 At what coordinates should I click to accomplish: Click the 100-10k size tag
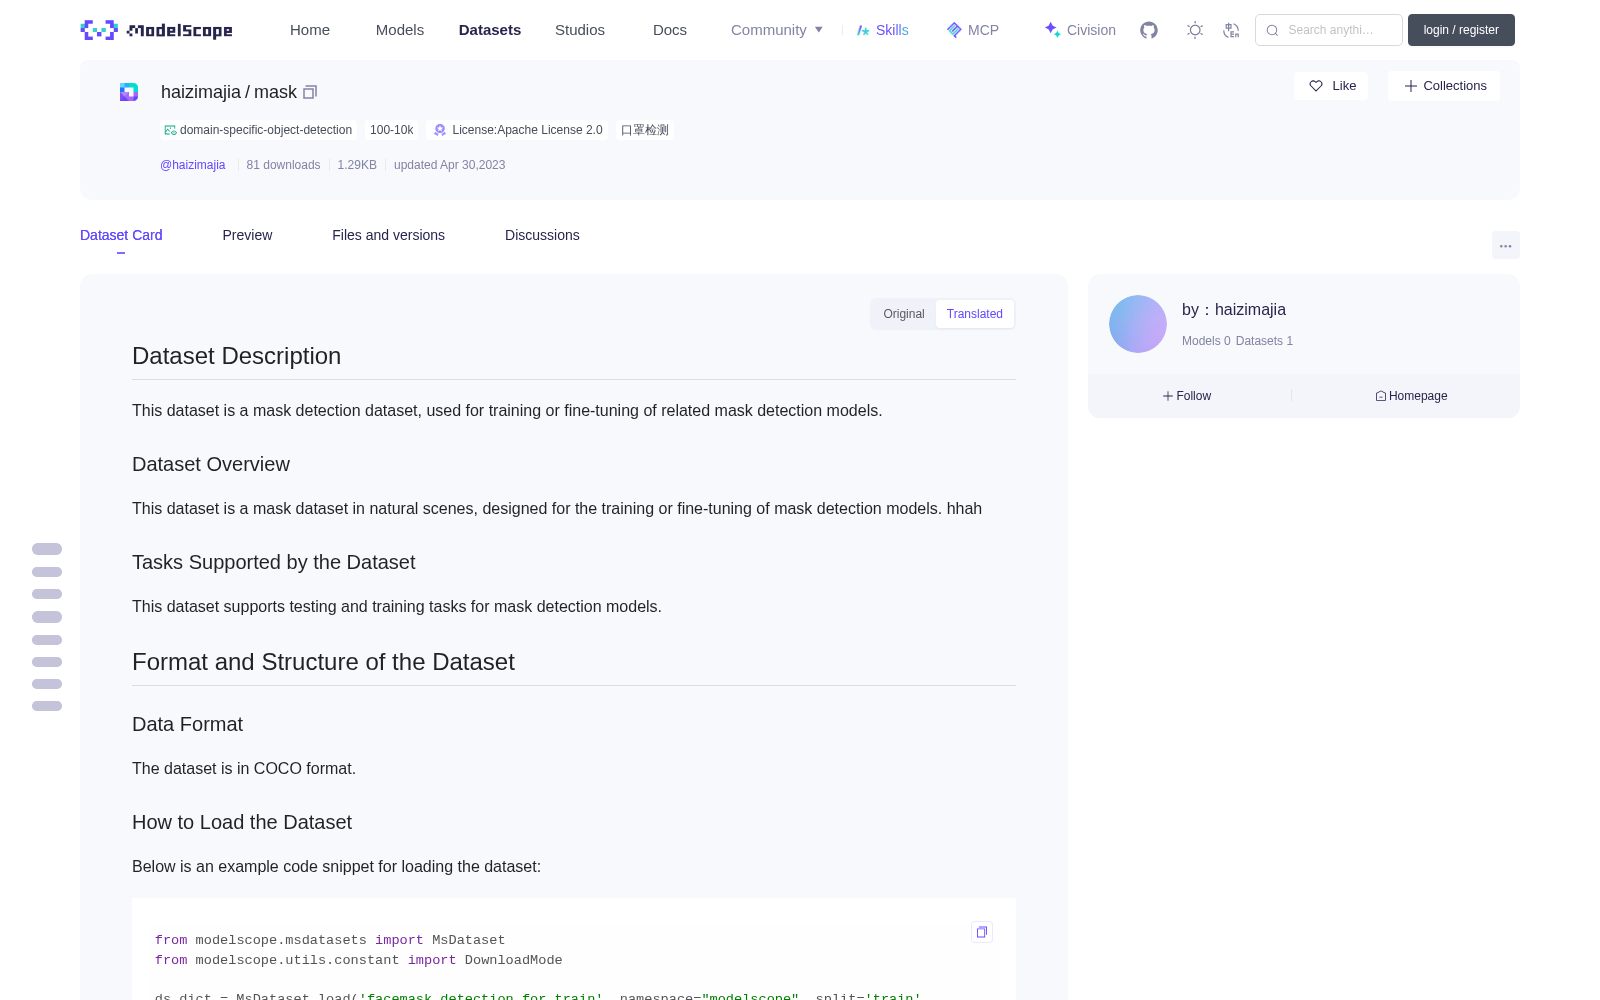point(391,130)
